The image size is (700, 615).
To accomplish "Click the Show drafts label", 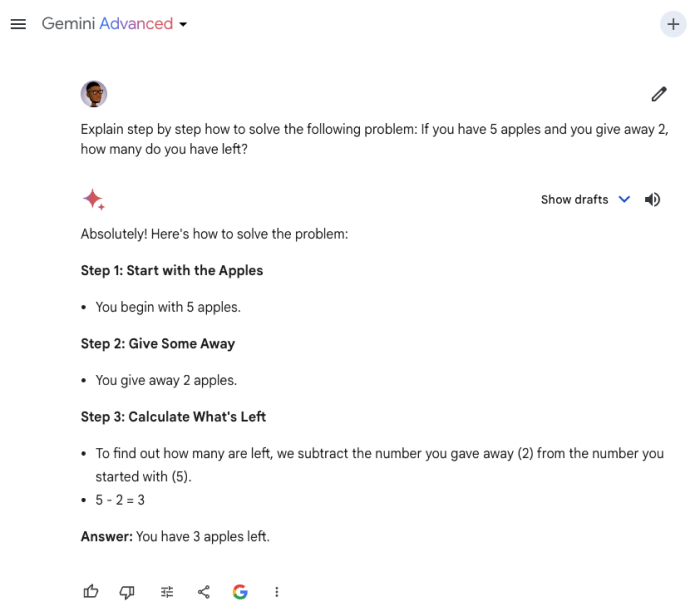I will 575,199.
